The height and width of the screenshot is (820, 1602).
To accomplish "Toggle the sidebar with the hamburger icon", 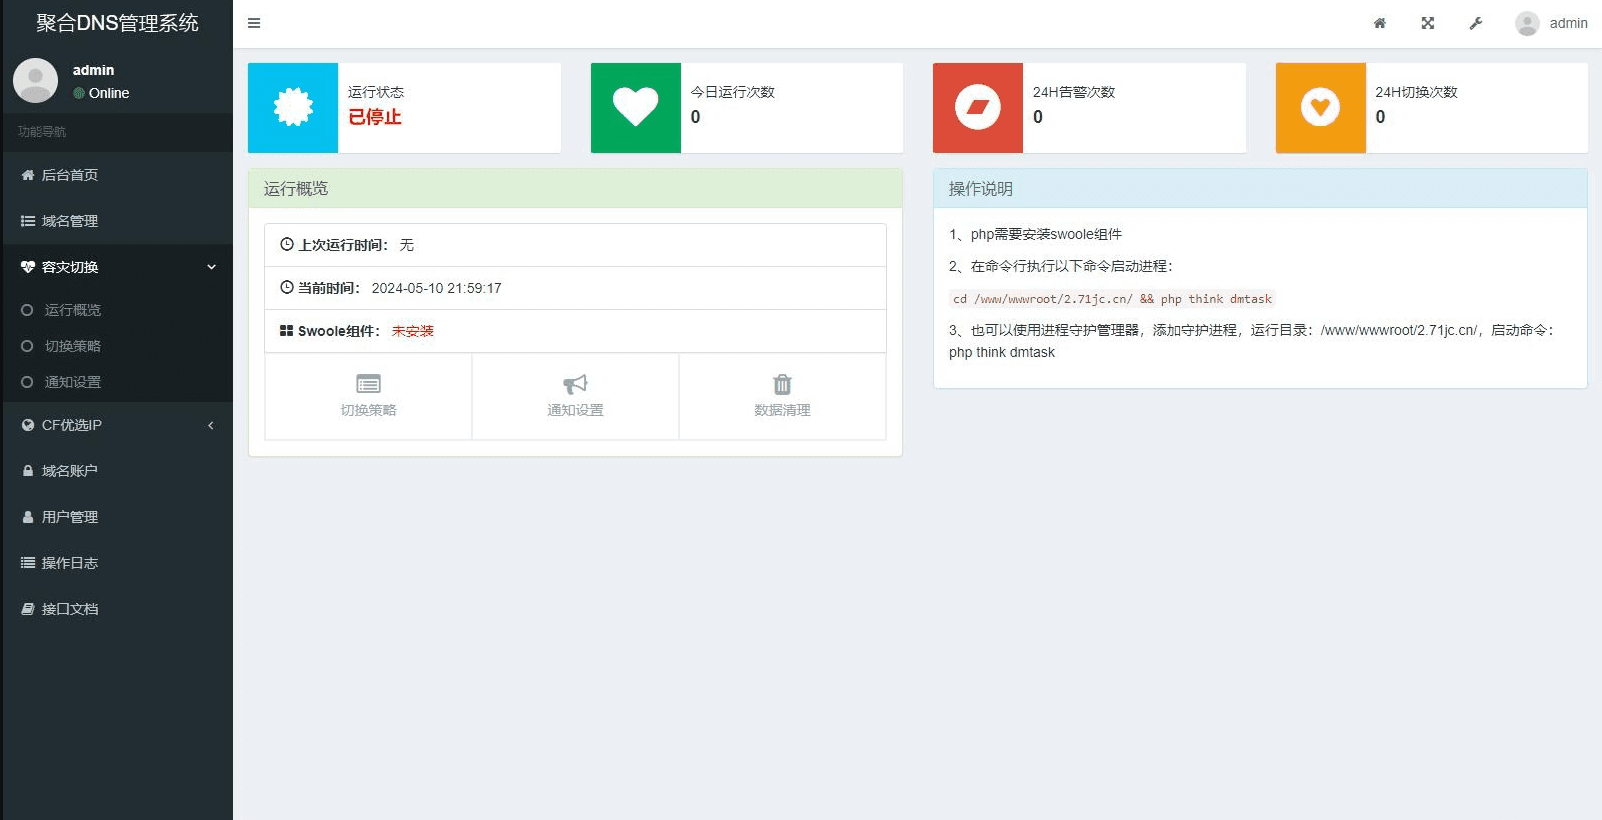I will coord(254,23).
